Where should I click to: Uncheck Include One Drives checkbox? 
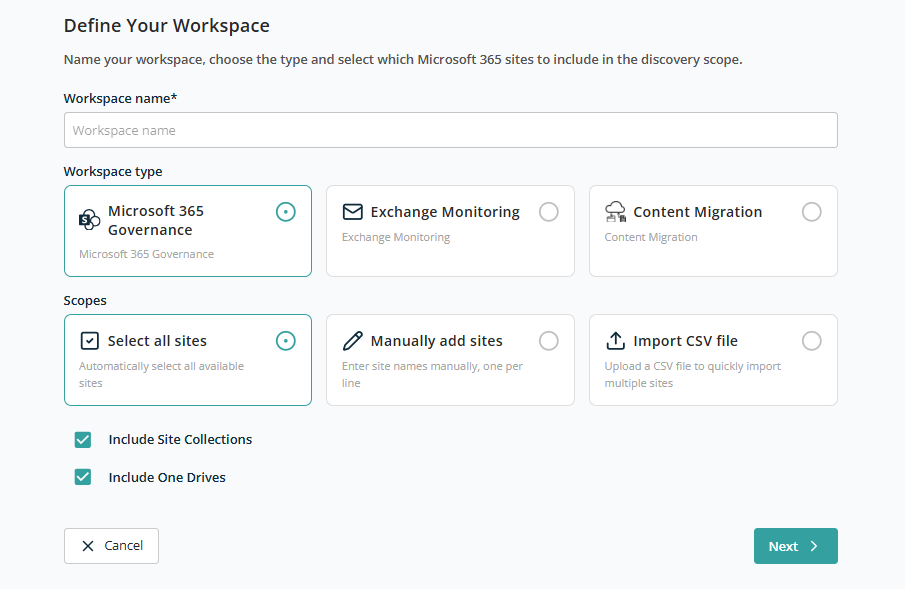(83, 477)
